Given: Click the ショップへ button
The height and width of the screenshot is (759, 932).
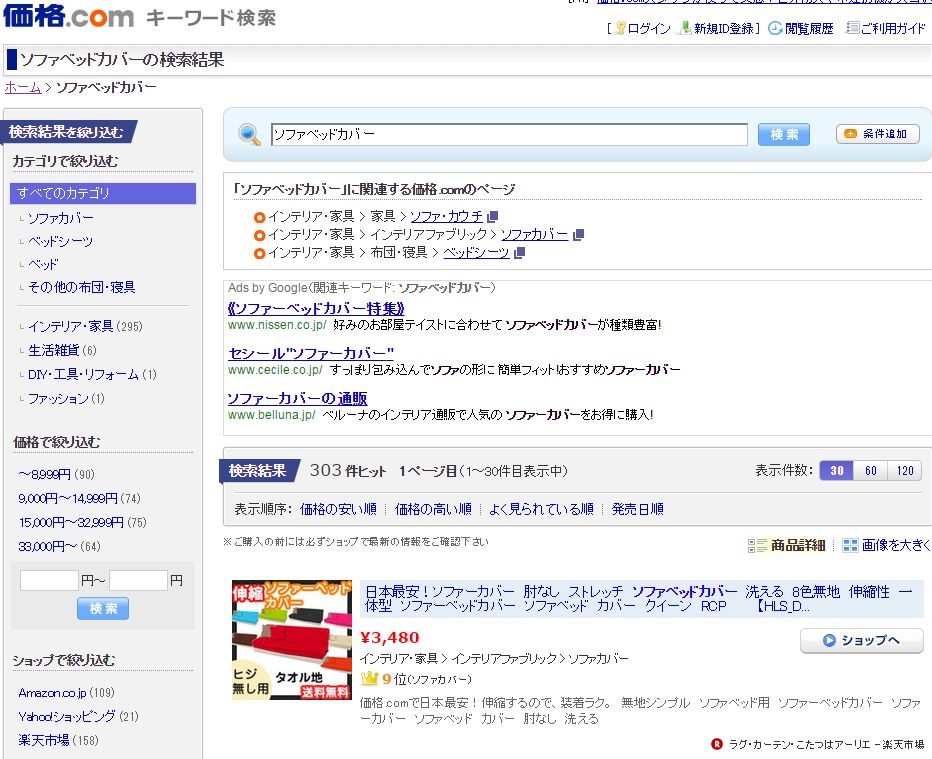Looking at the screenshot, I should pyautogui.click(x=862, y=640).
